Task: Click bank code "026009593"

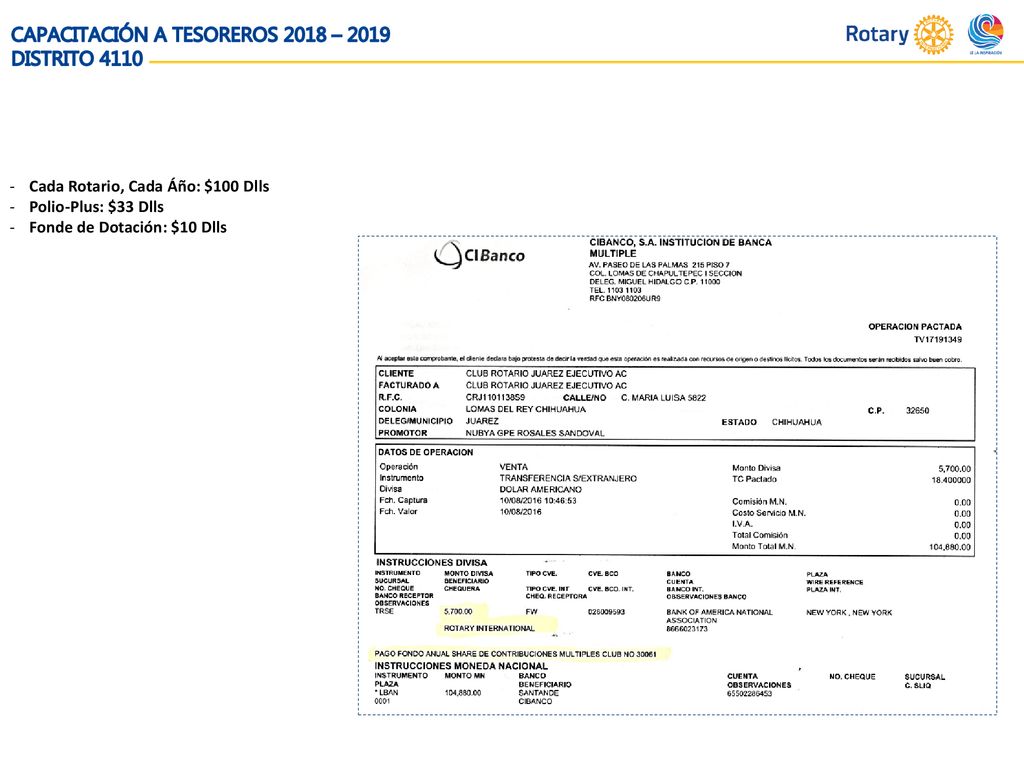Action: pyautogui.click(x=606, y=612)
